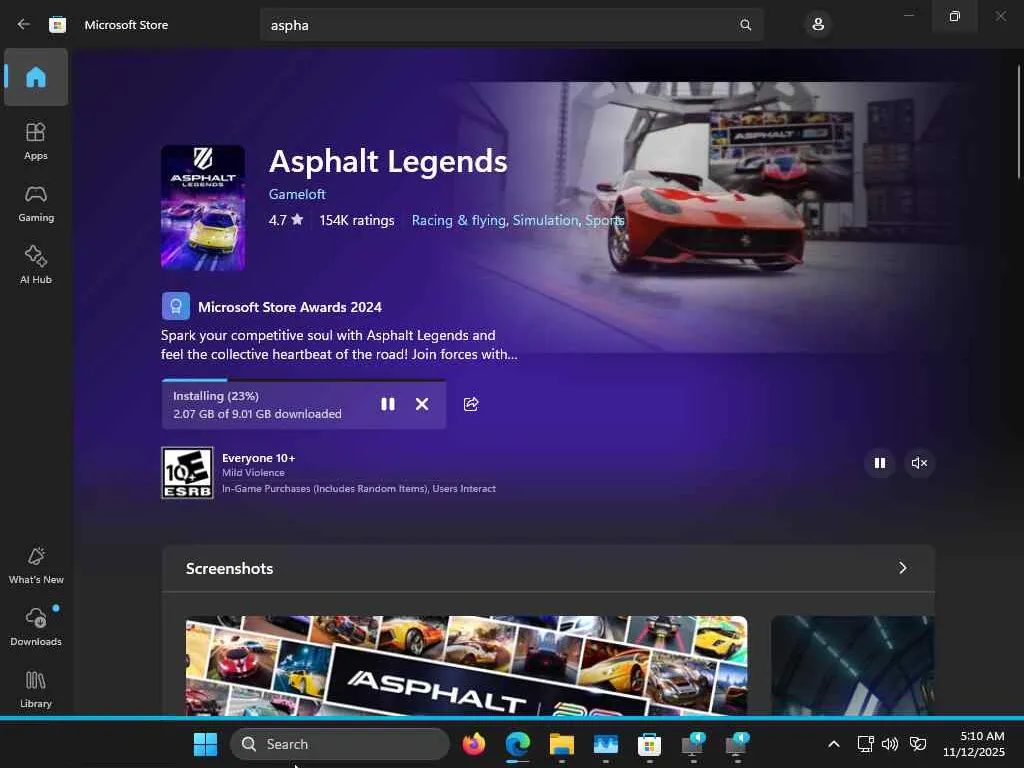This screenshot has width=1024, height=768.
Task: Go back using the back arrow
Action: 24,24
